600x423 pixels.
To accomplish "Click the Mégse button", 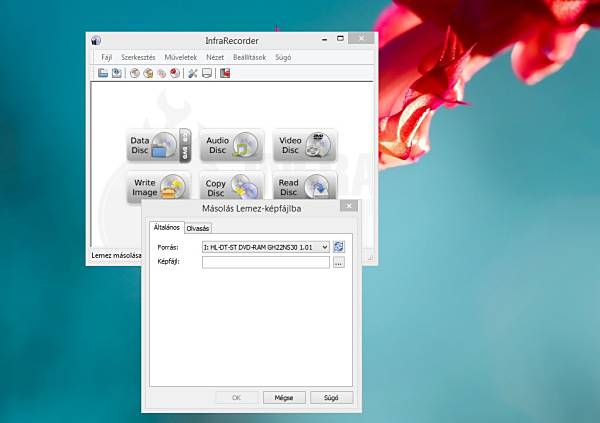I will point(284,398).
